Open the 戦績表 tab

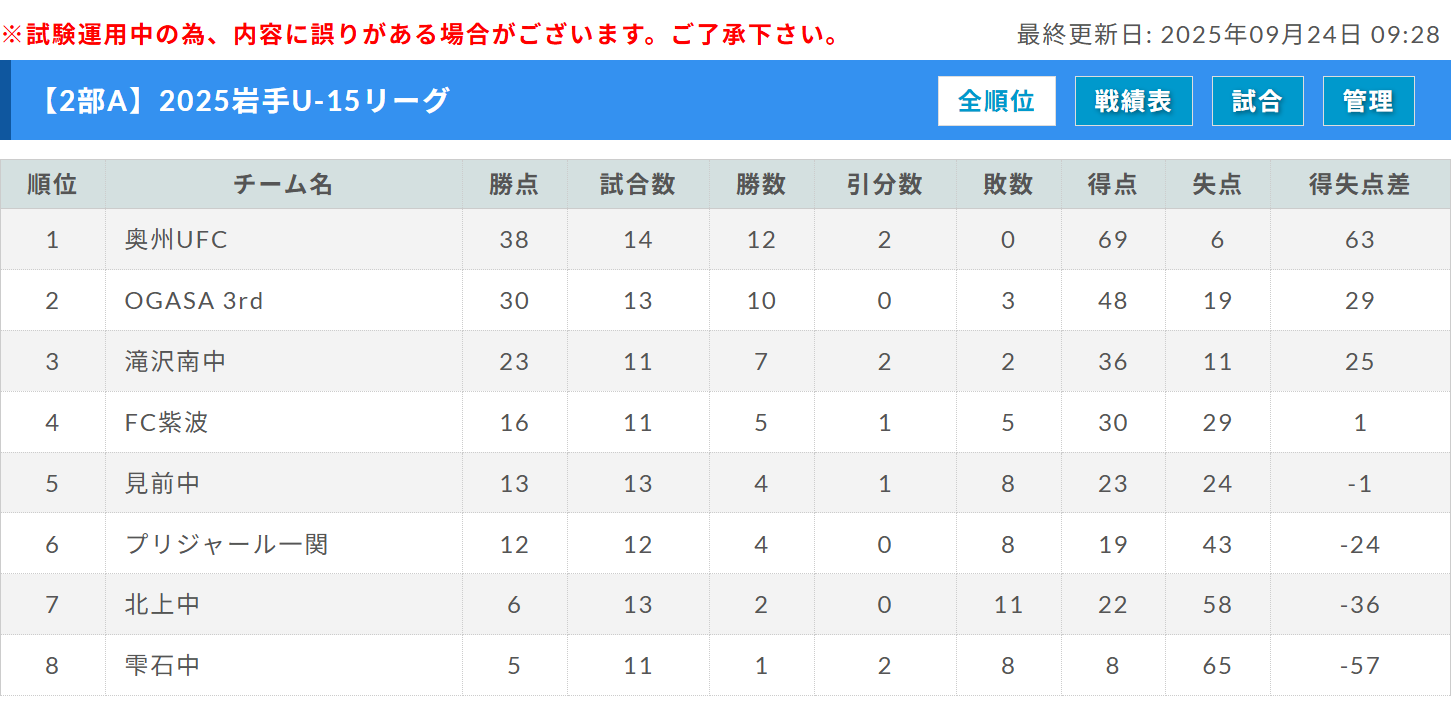pyautogui.click(x=1133, y=101)
